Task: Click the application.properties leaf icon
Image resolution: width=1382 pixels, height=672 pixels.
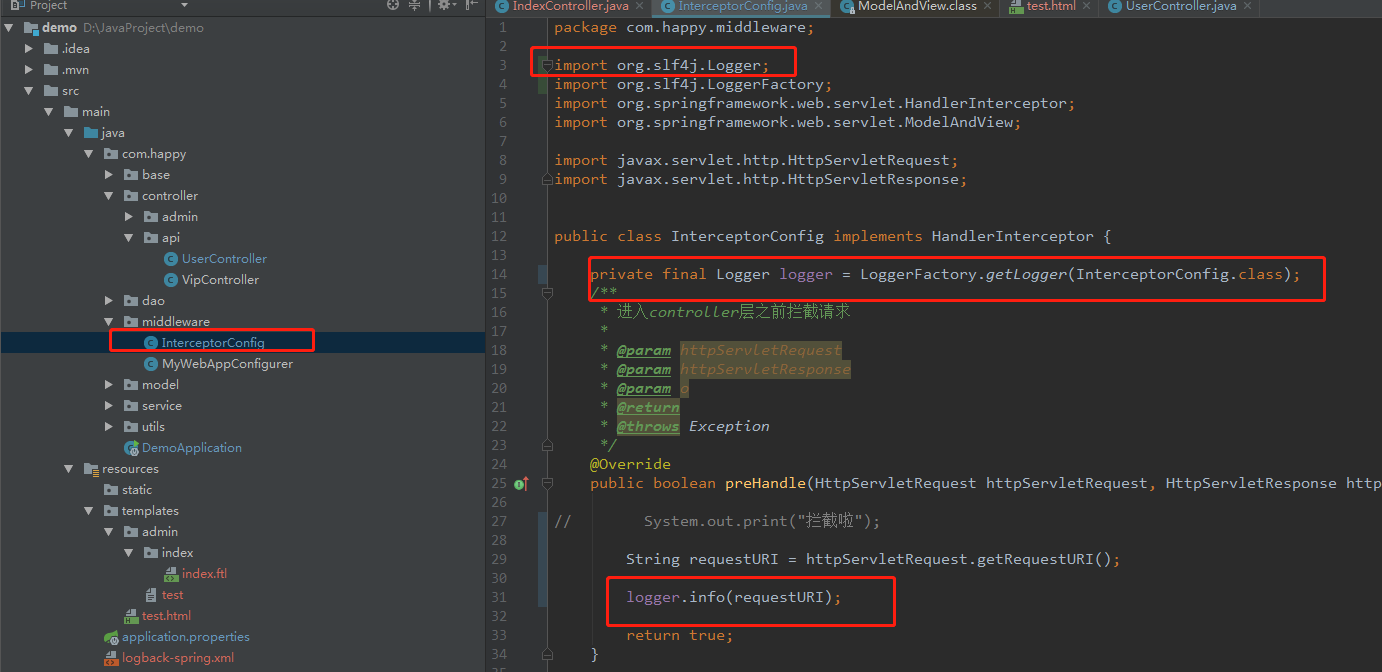Action: tap(111, 637)
